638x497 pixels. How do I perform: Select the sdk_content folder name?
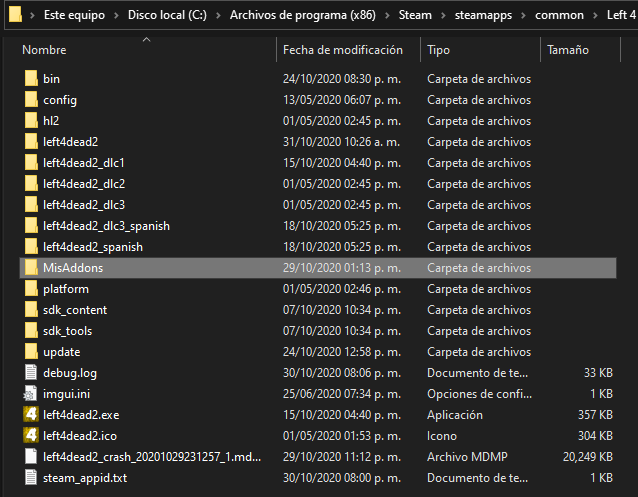tap(75, 310)
